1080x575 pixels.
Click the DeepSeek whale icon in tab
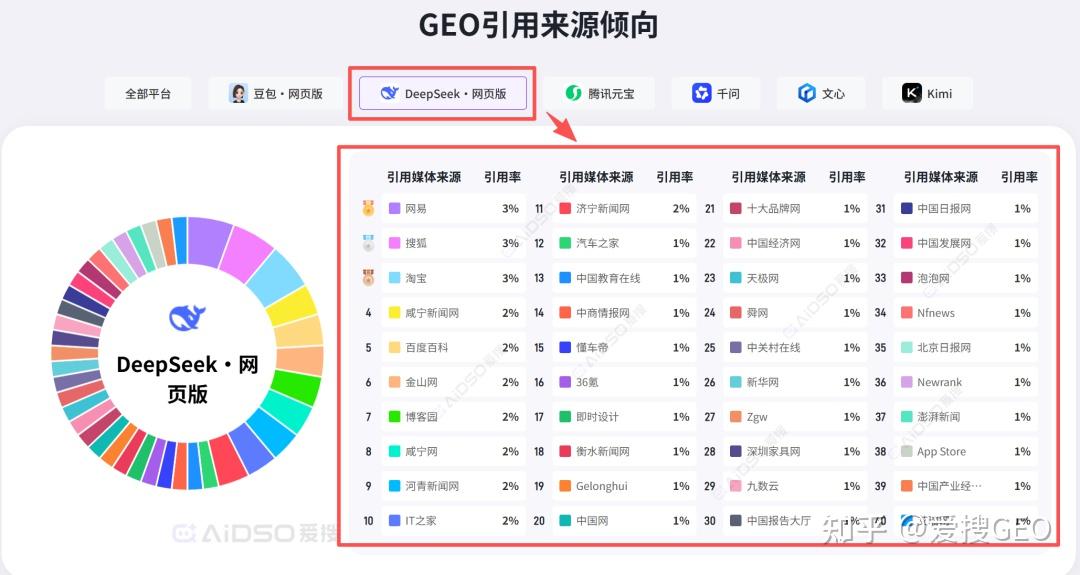(x=390, y=93)
